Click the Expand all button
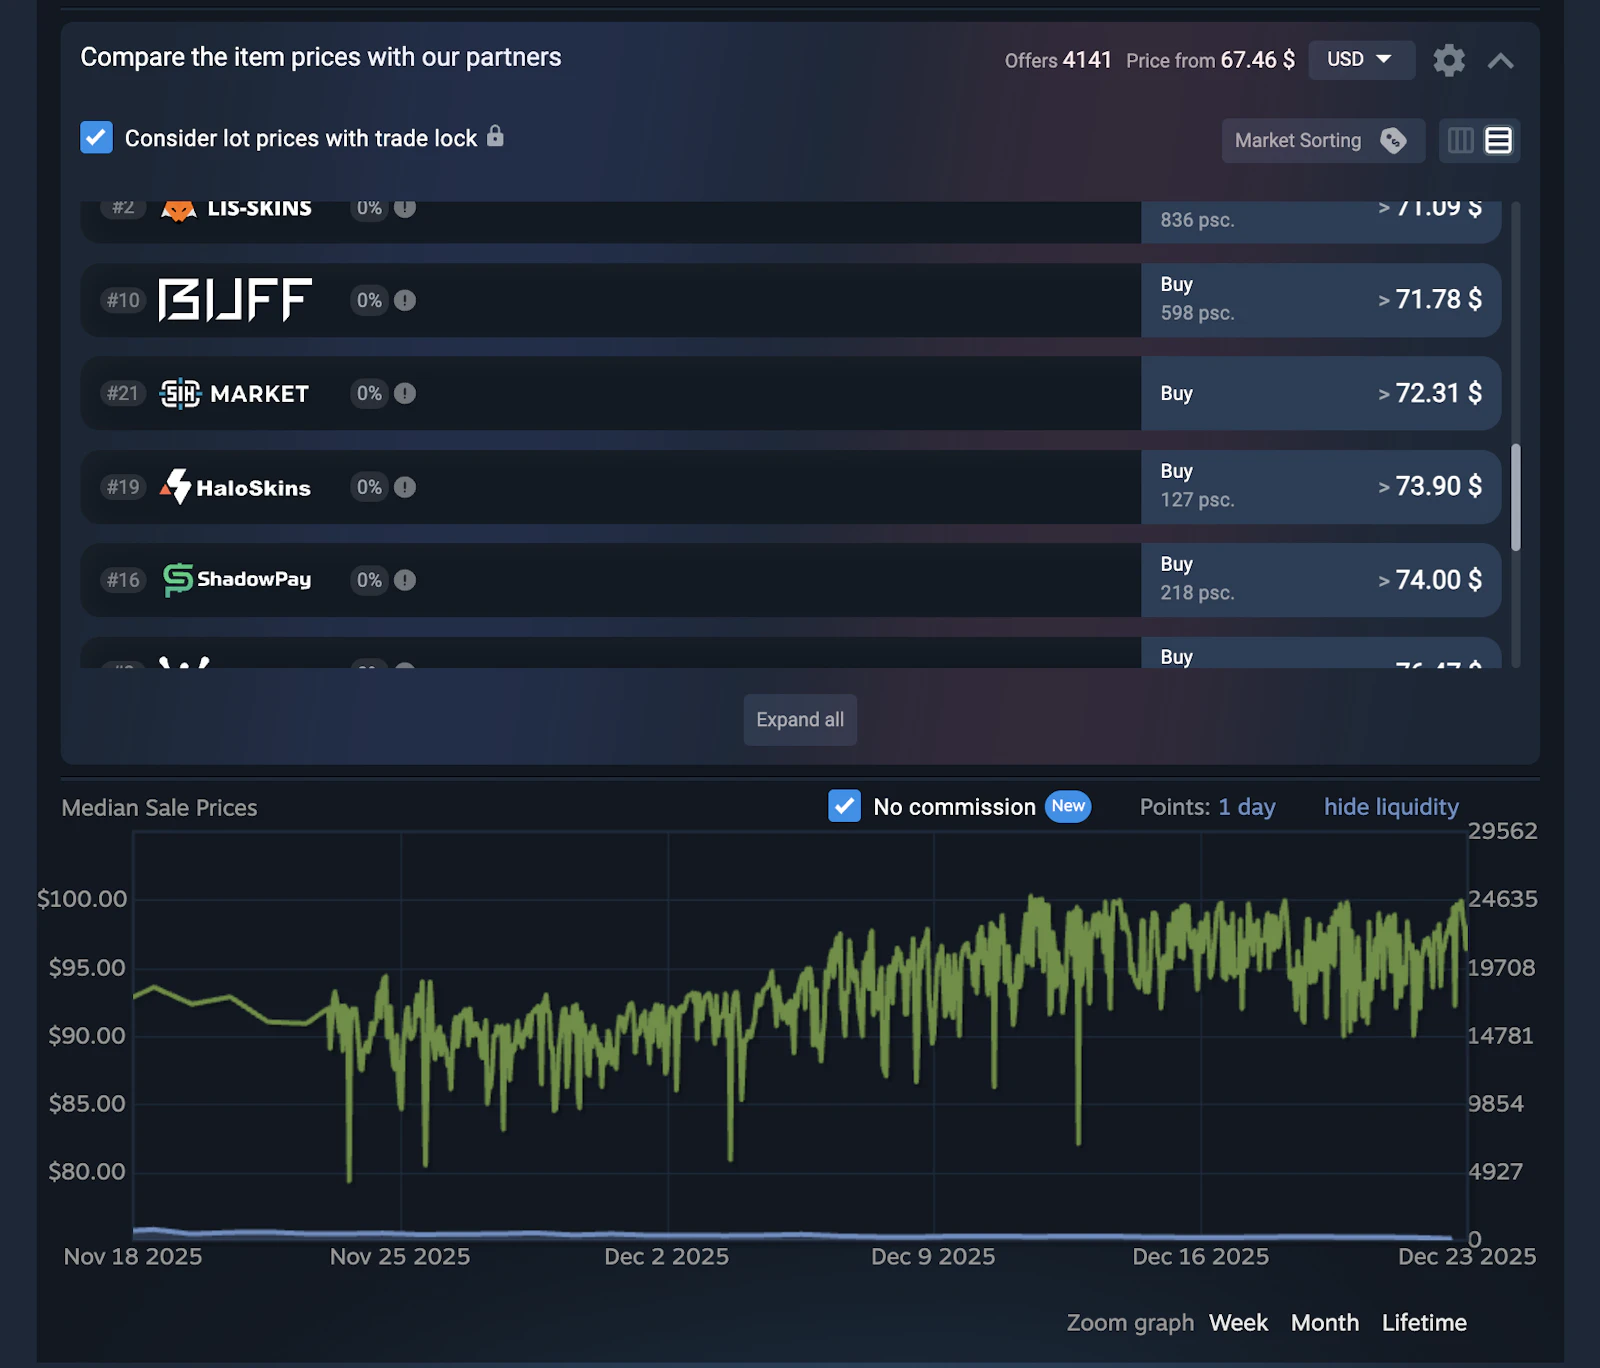 [x=800, y=720]
